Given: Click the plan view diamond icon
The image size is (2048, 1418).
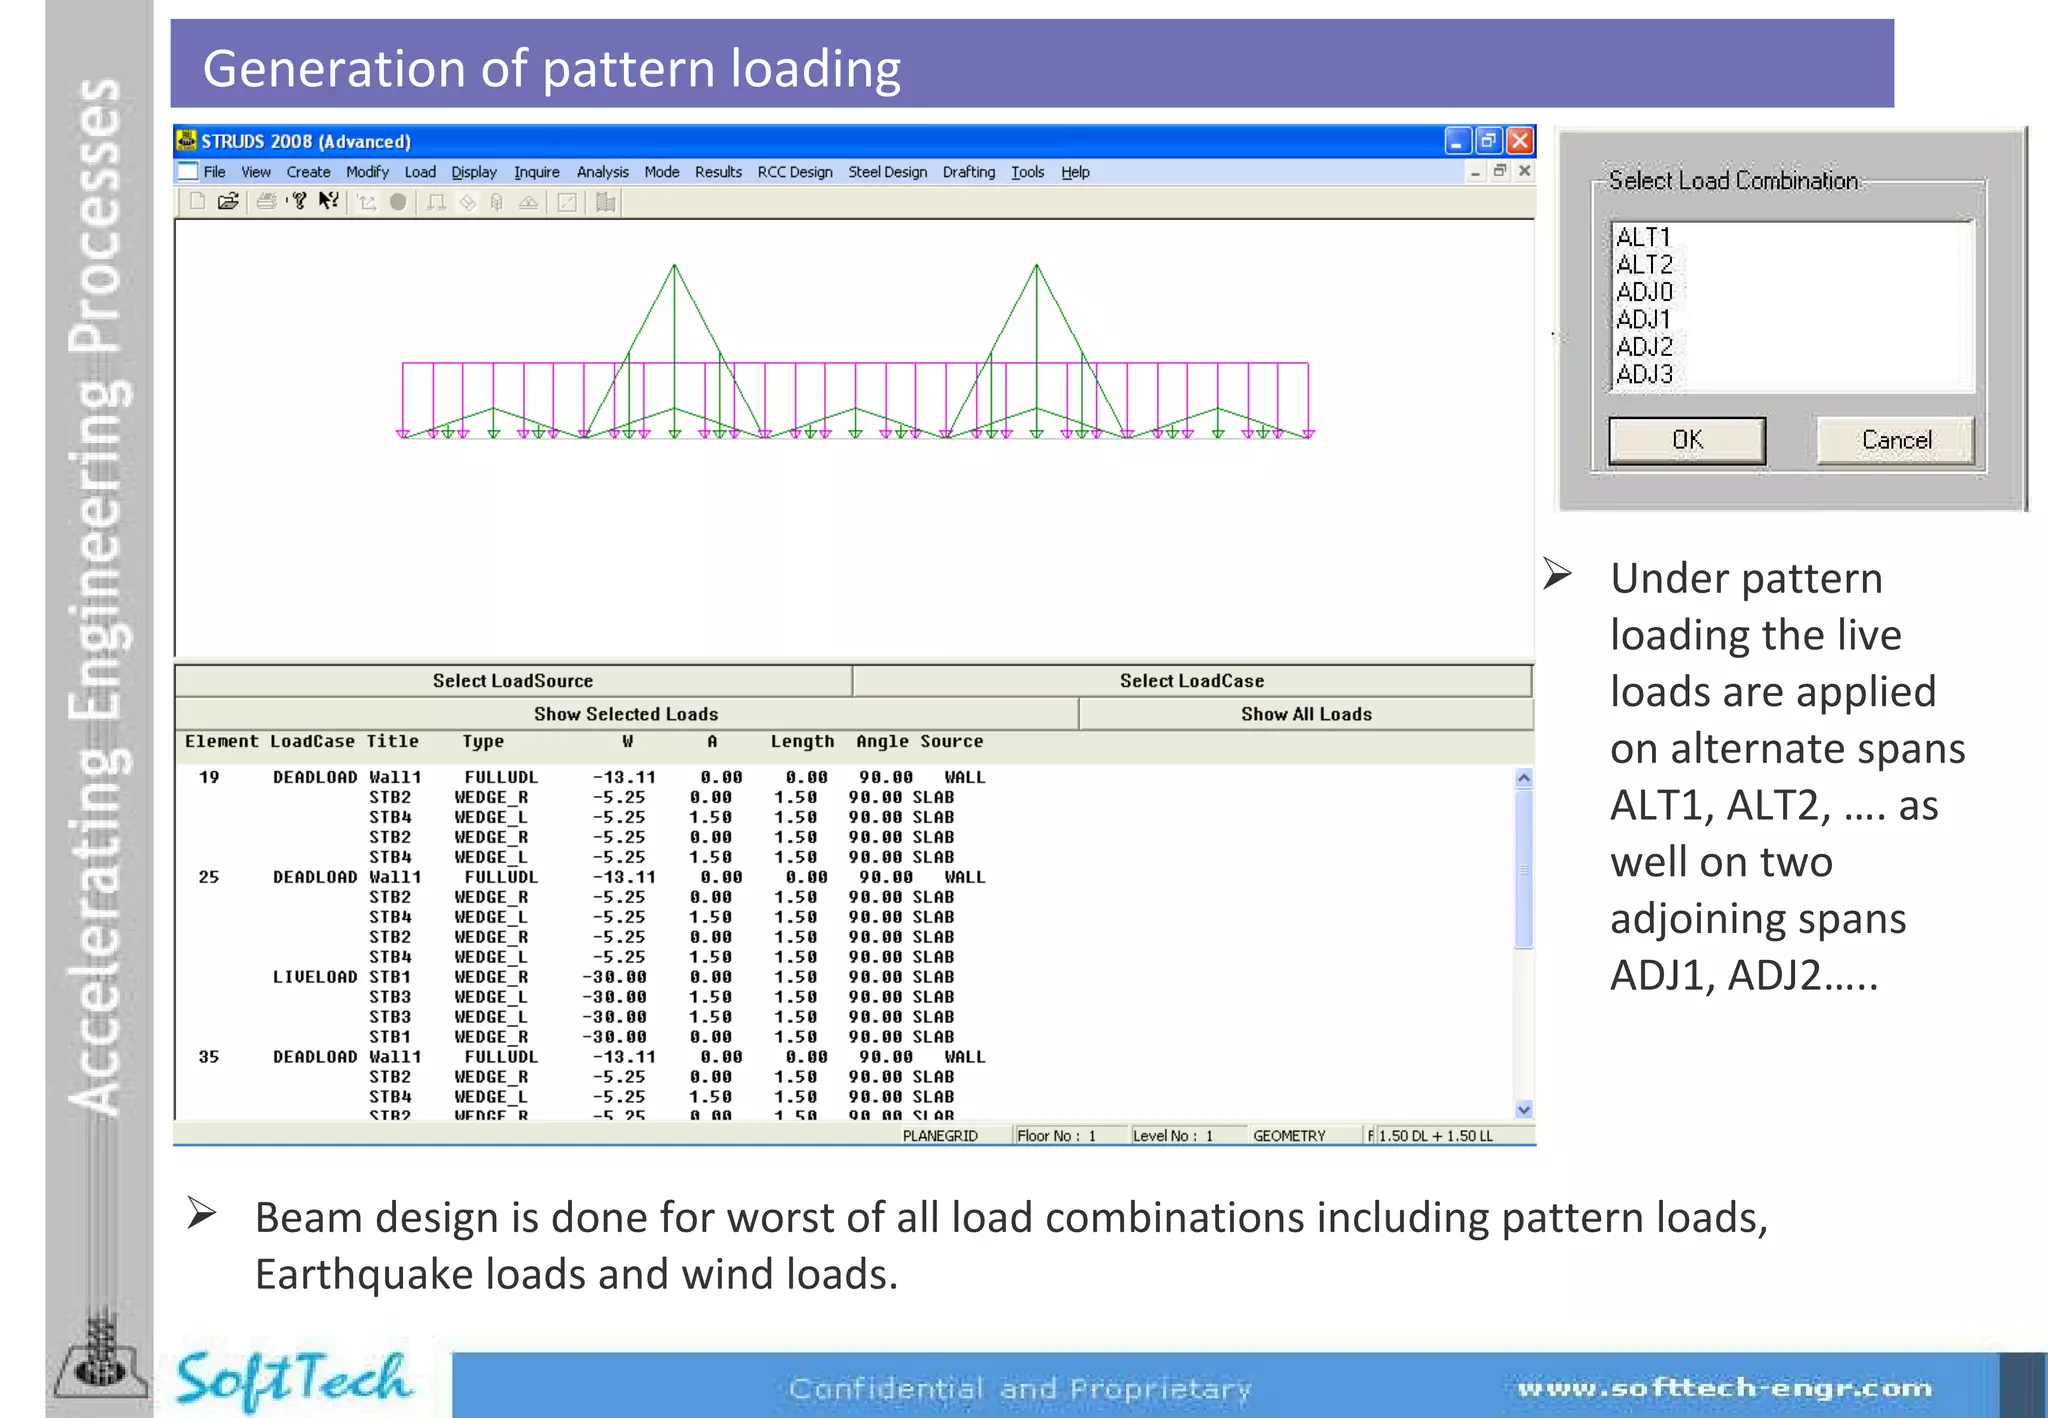Looking at the screenshot, I should tap(468, 203).
